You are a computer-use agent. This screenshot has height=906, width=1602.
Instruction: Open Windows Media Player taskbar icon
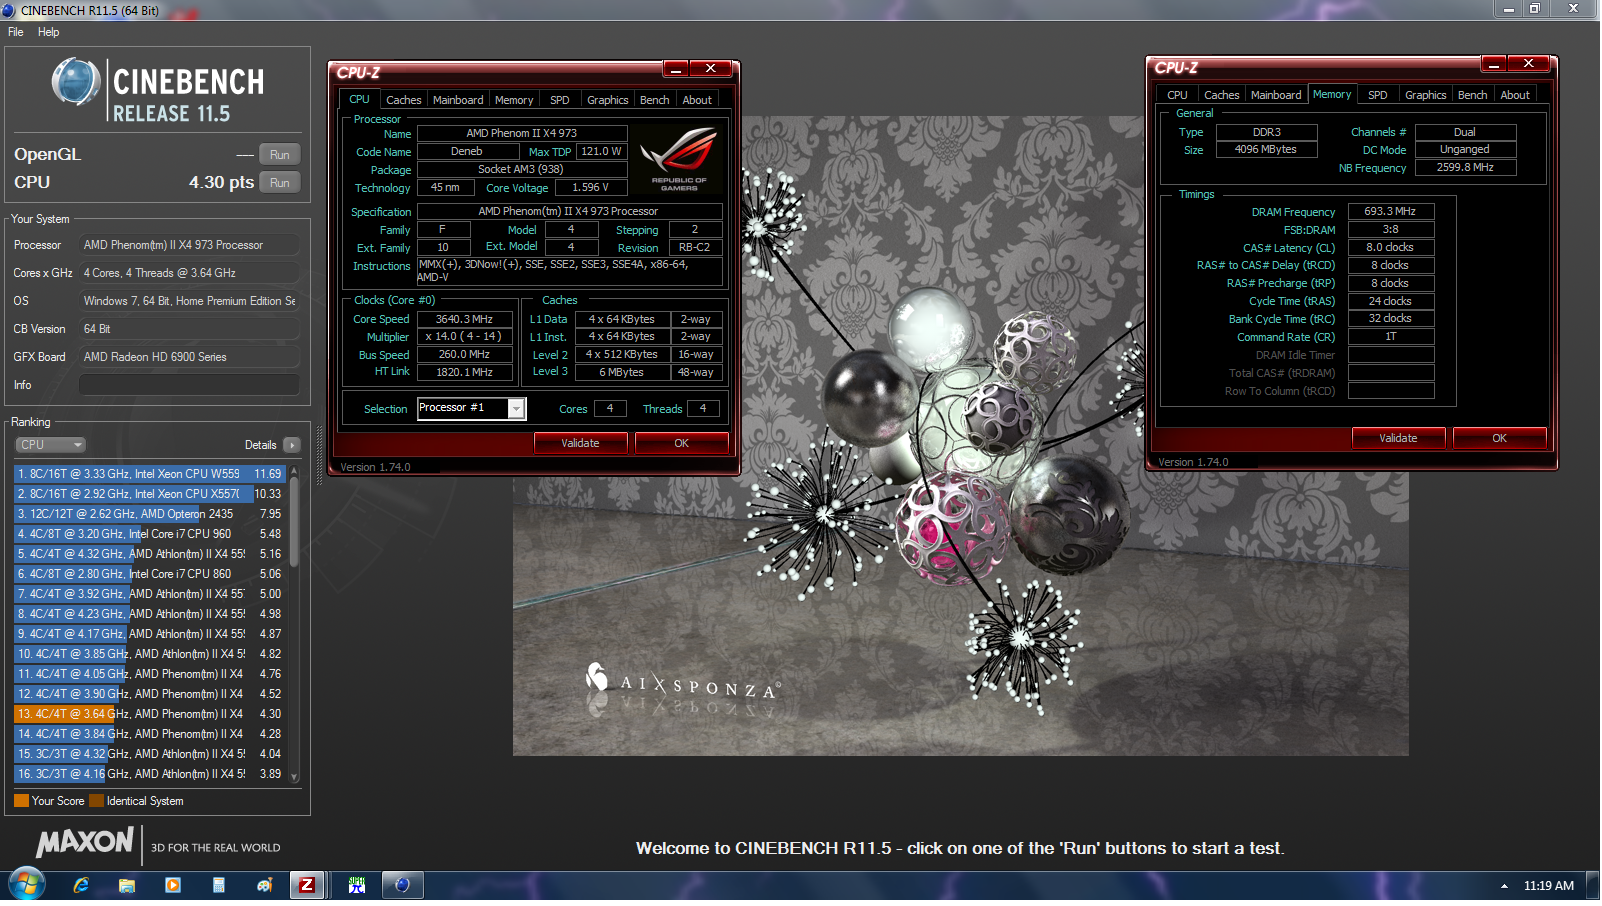[173, 885]
